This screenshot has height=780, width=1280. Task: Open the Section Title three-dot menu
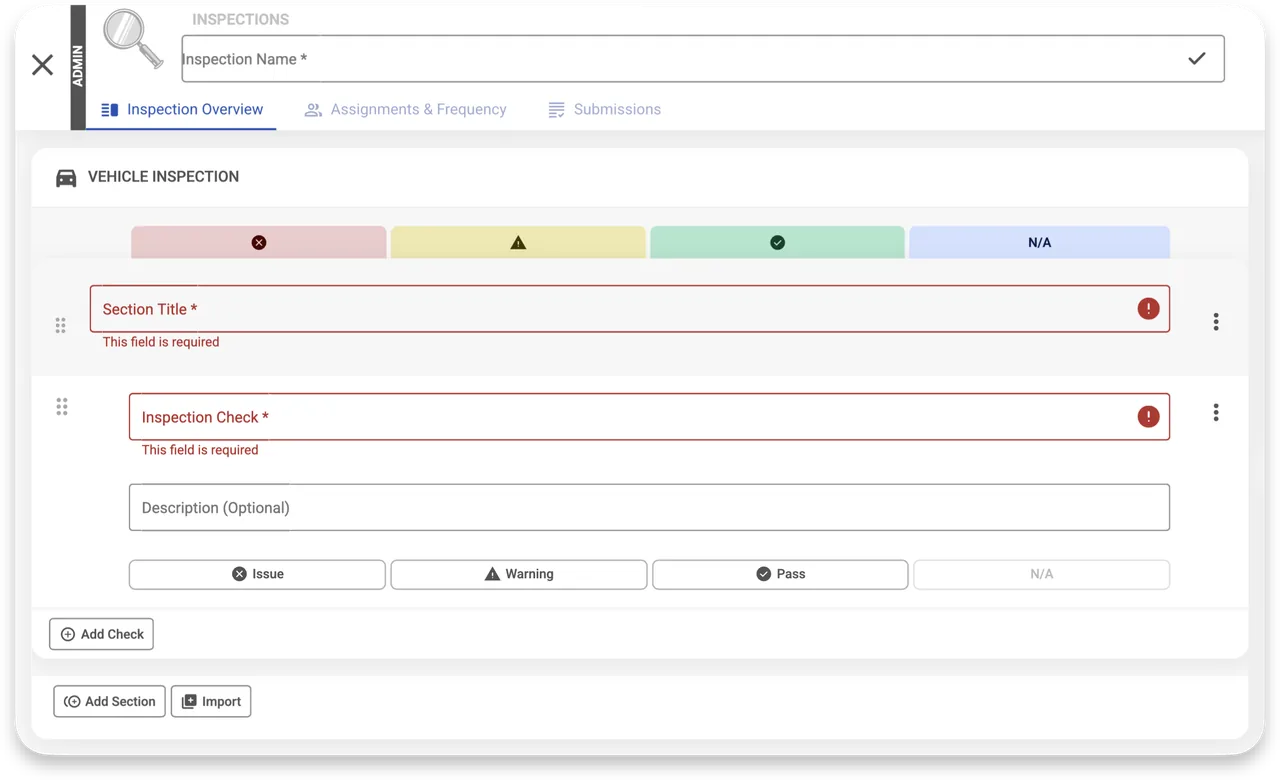click(x=1216, y=321)
